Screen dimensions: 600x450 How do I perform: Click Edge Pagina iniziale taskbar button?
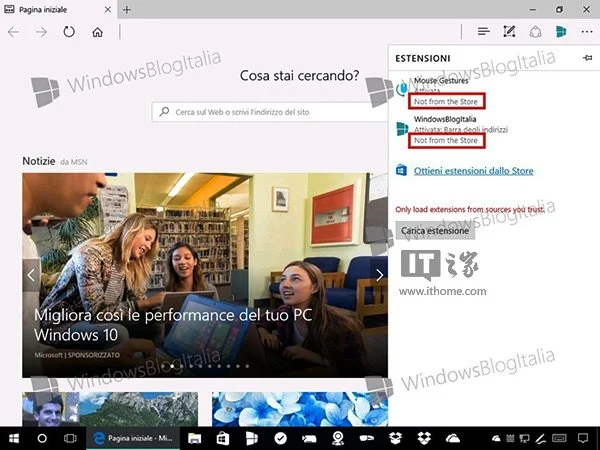[x=133, y=438]
